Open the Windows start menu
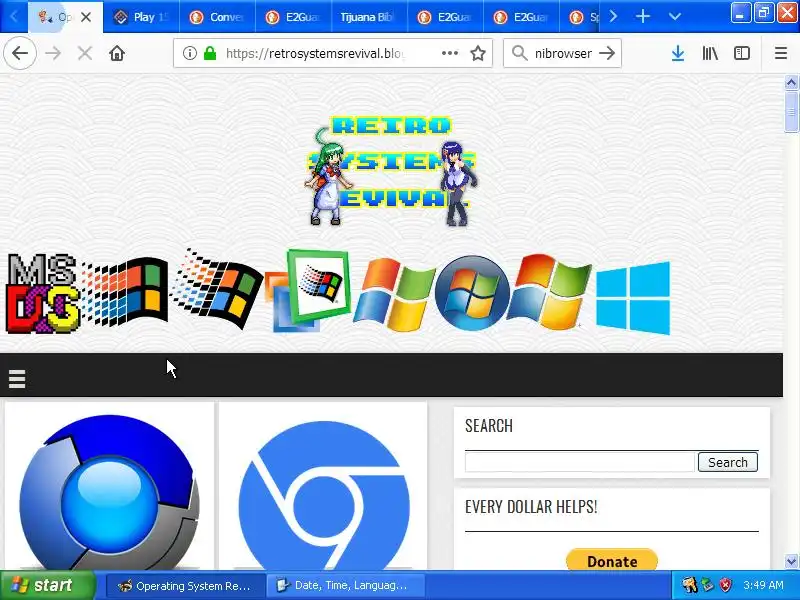Image resolution: width=800 pixels, height=600 pixels. [47, 585]
